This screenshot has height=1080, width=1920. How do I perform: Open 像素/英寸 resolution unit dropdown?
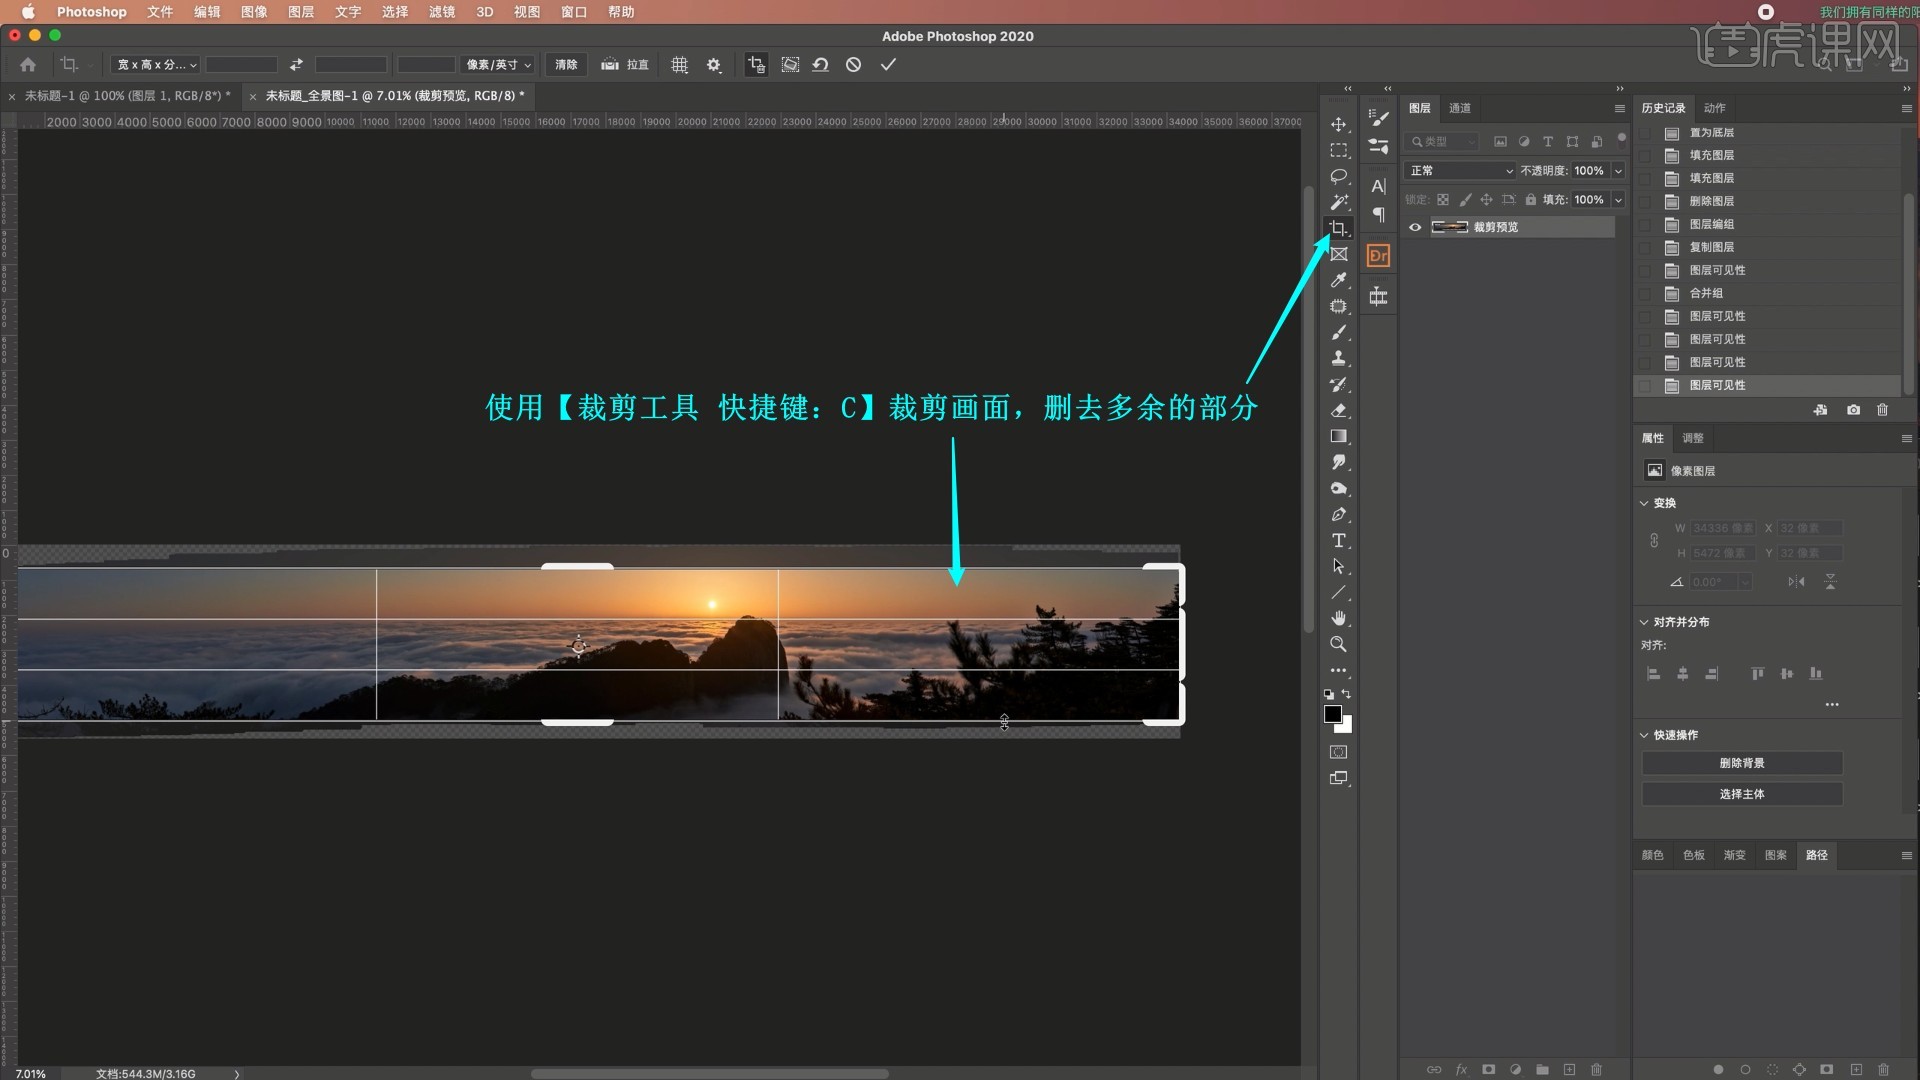point(499,64)
